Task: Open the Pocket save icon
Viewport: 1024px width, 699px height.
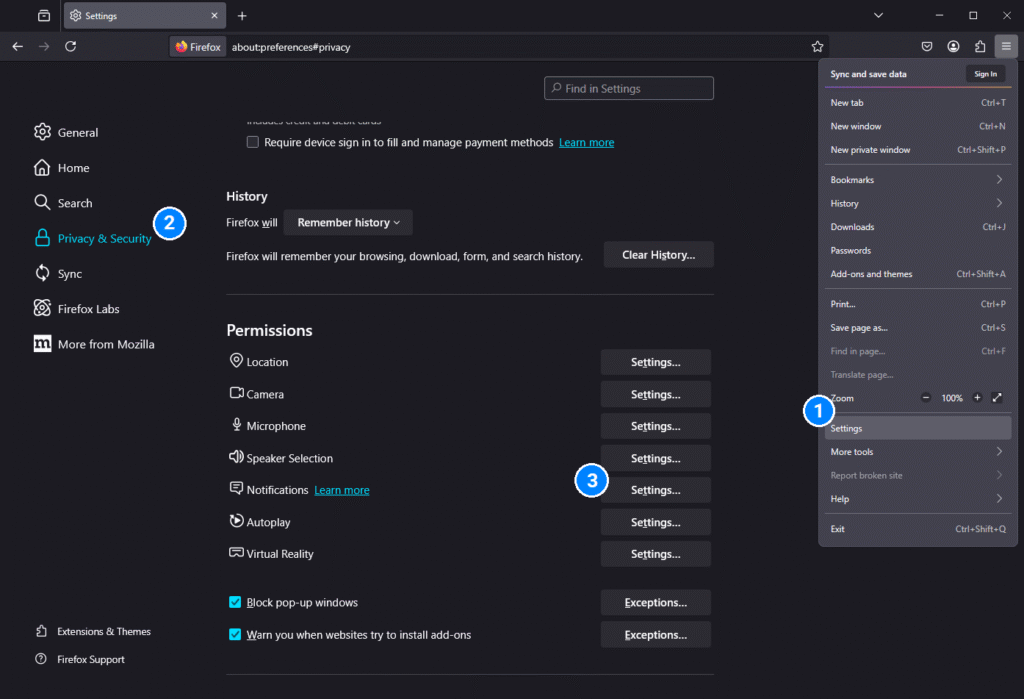Action: [x=927, y=46]
